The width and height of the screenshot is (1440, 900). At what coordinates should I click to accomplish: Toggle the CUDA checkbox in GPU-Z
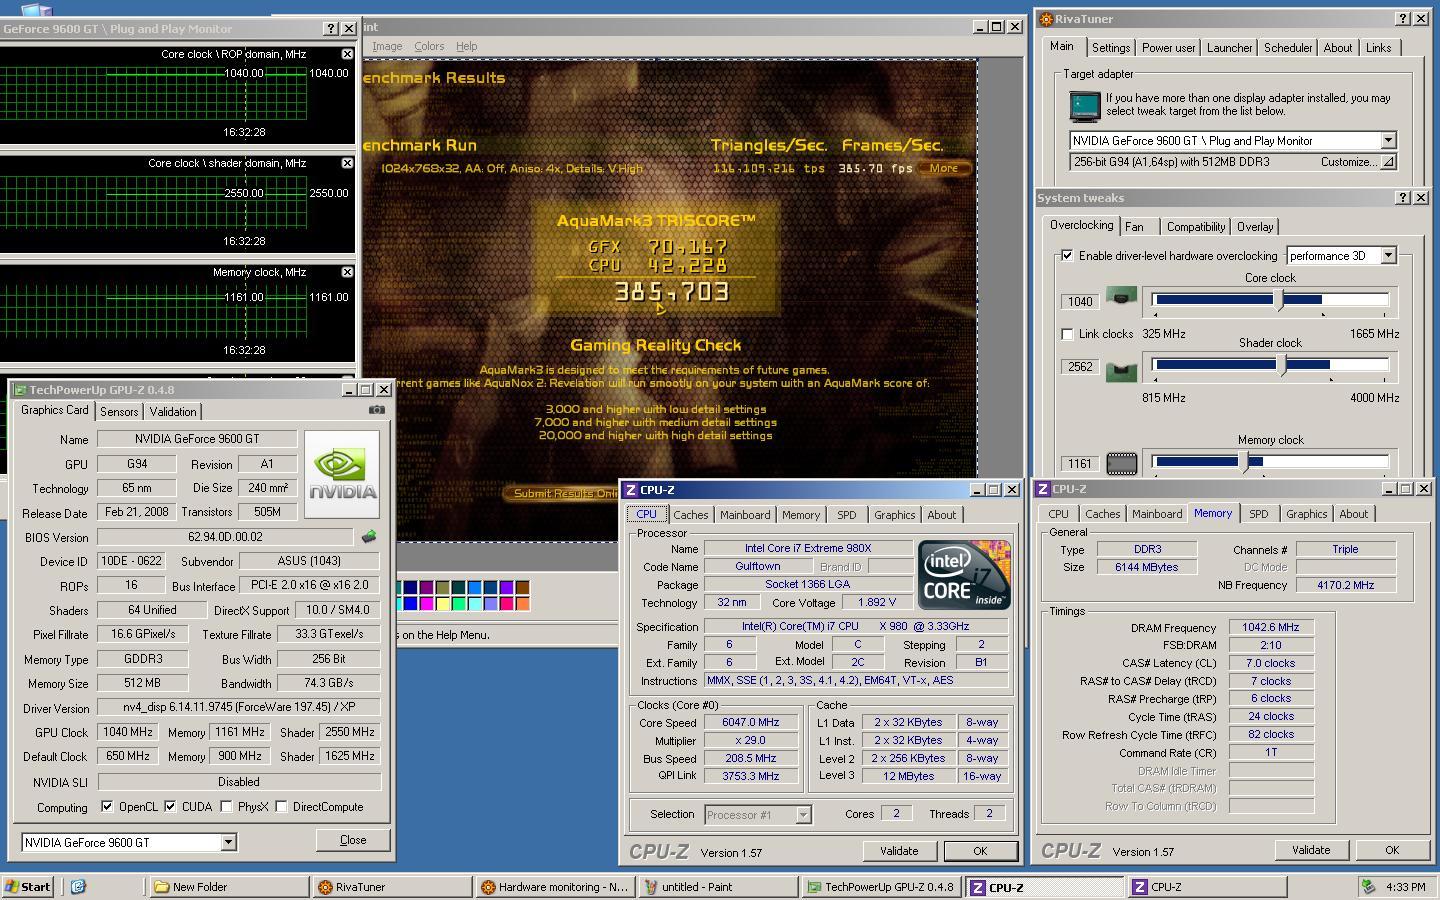click(170, 807)
